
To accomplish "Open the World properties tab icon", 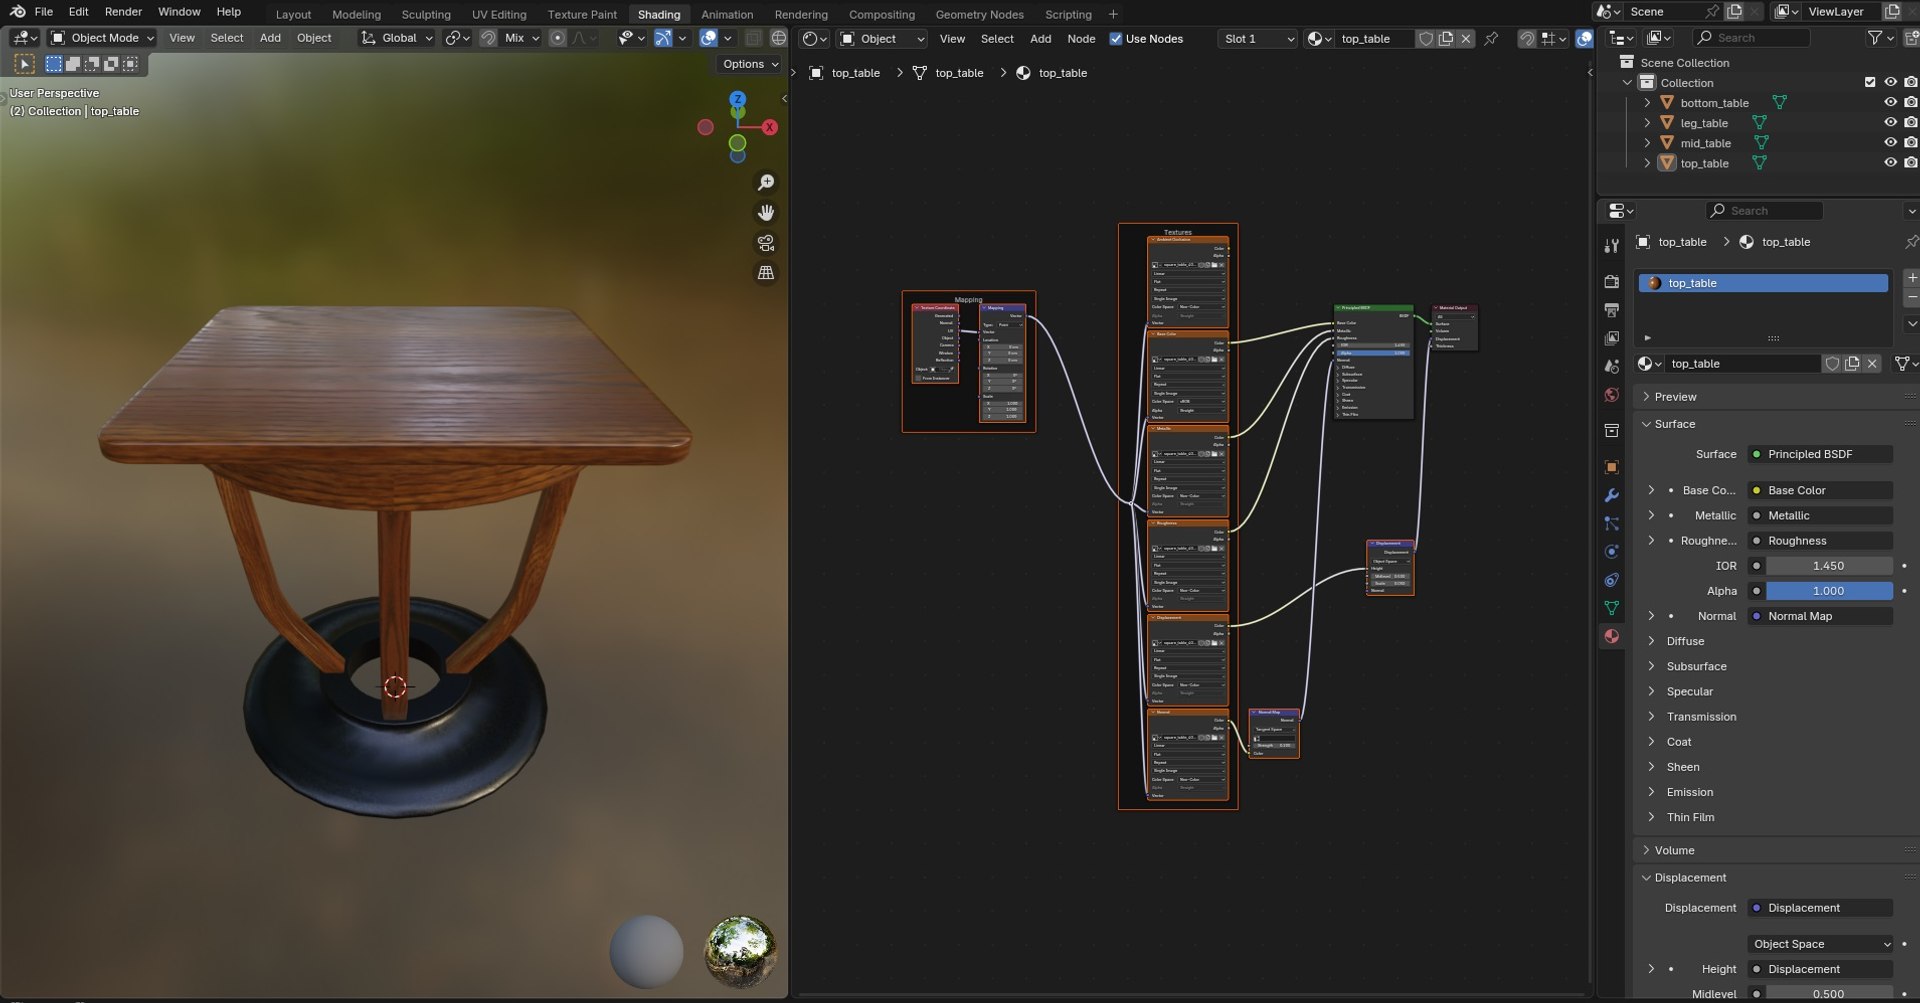I will coord(1611,395).
